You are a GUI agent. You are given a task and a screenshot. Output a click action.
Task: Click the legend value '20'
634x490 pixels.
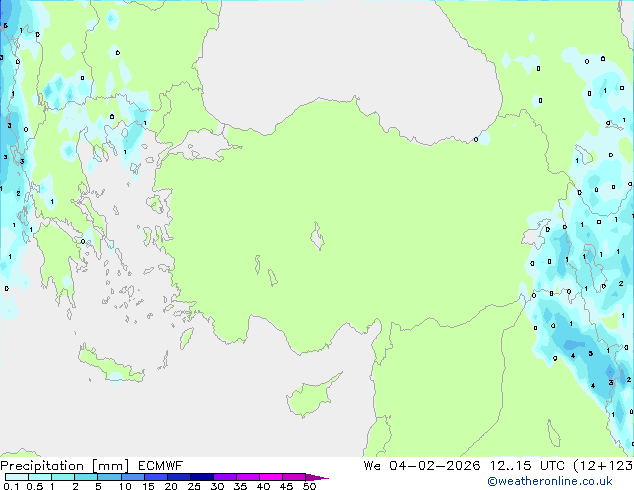pyautogui.click(x=171, y=486)
